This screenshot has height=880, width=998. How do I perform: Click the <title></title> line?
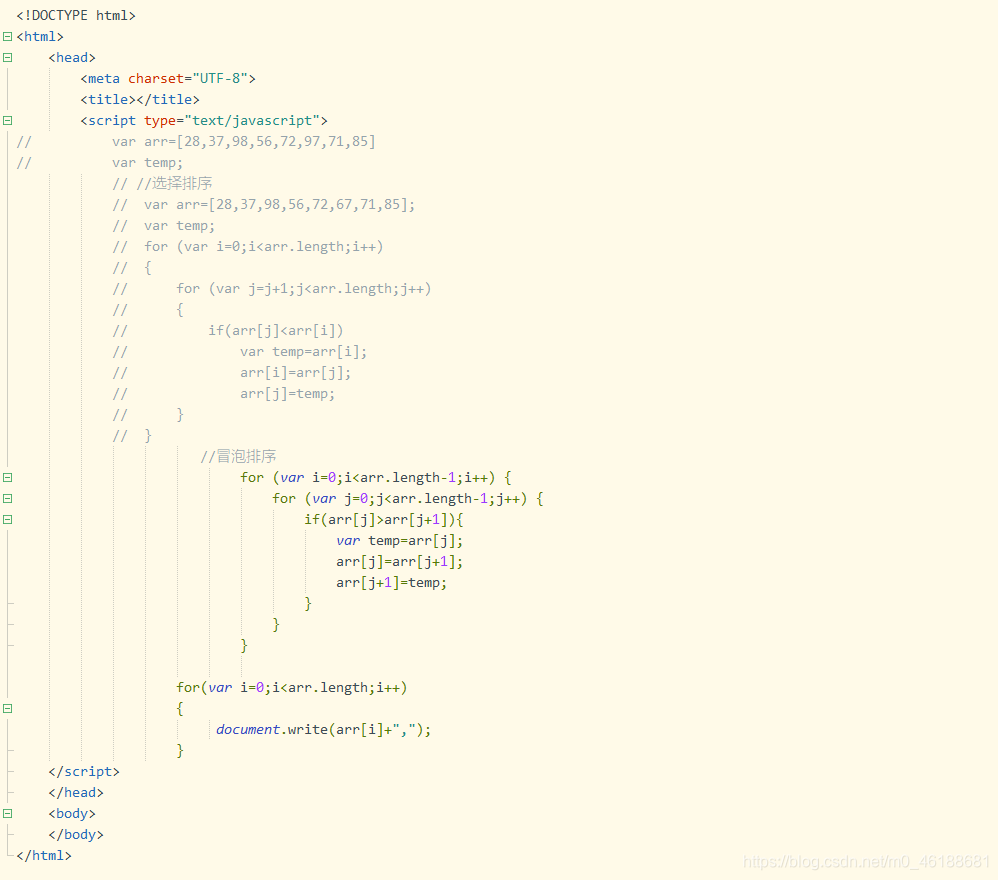[140, 99]
